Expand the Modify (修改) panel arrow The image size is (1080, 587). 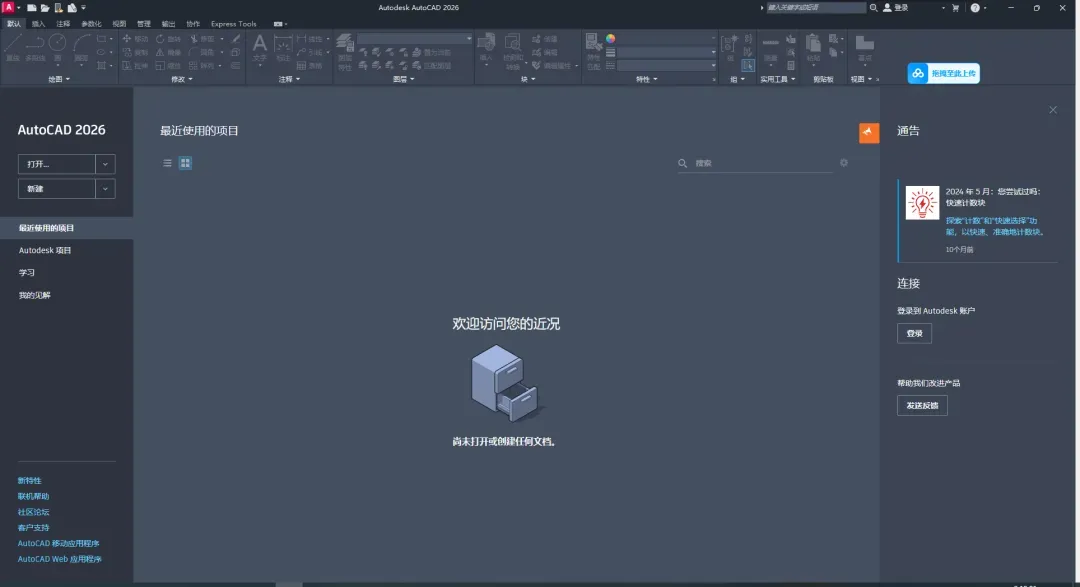point(190,79)
